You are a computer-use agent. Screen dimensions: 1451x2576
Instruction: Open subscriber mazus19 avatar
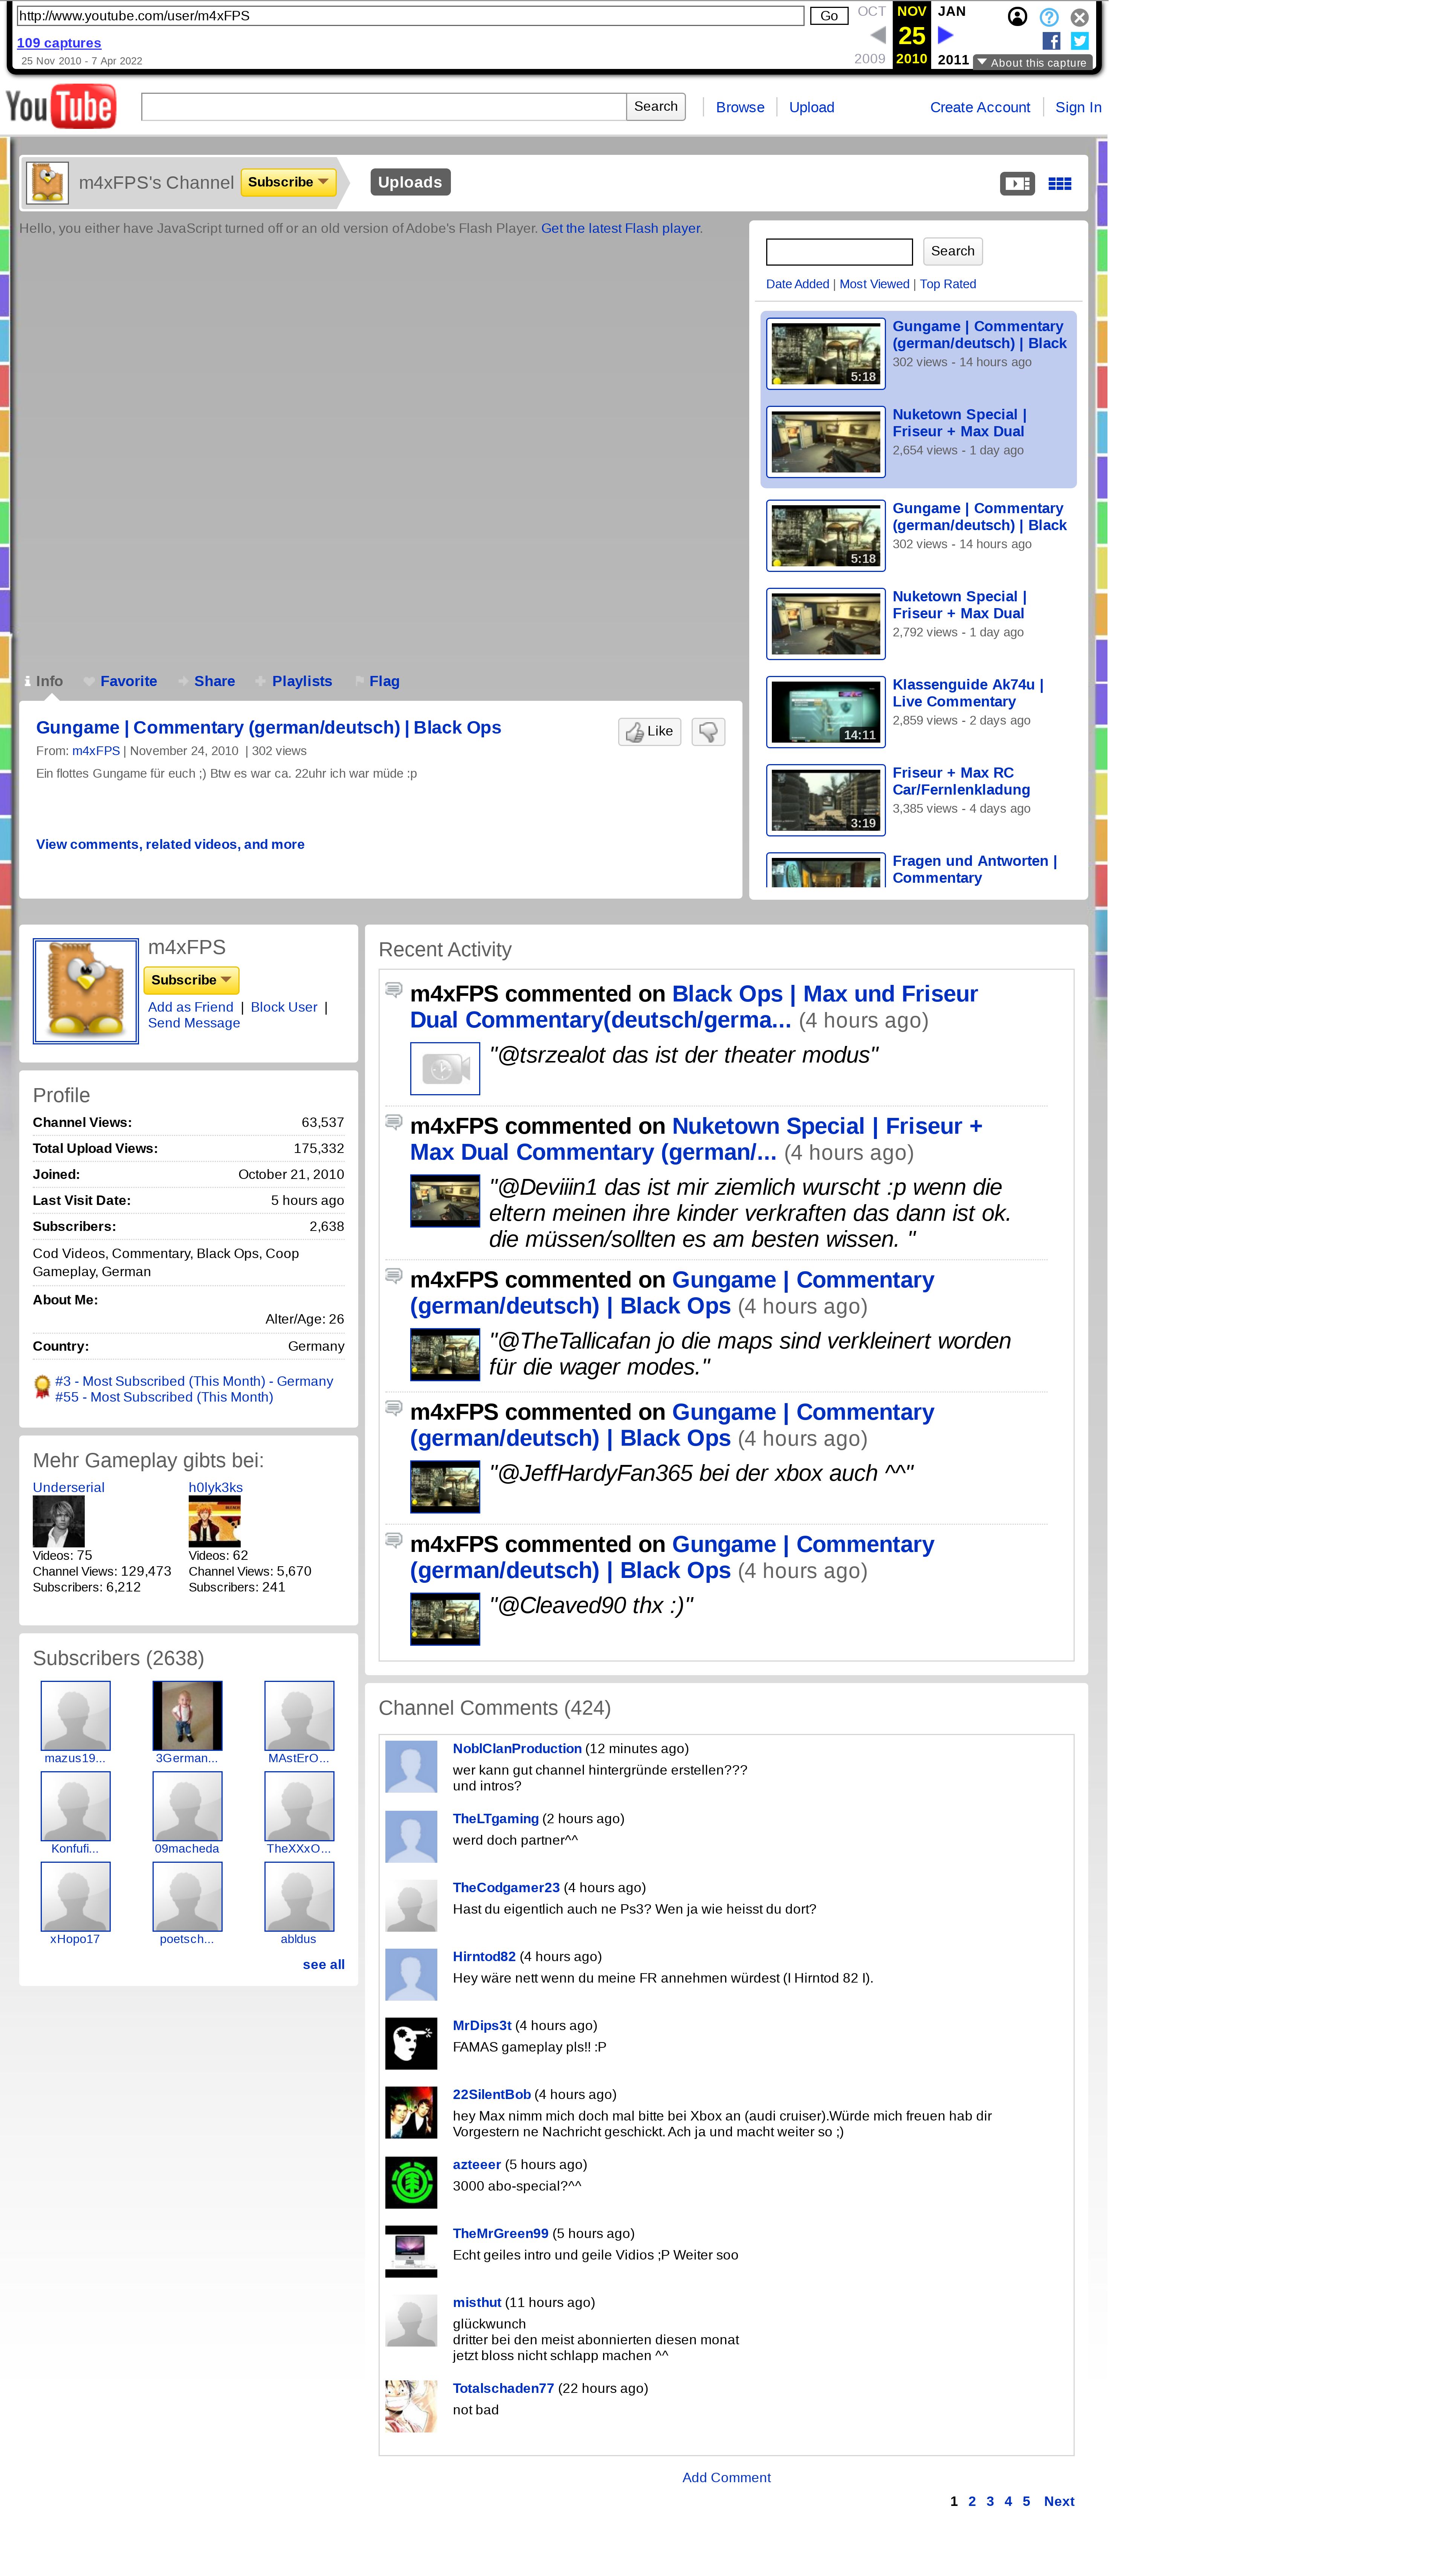[x=75, y=1716]
